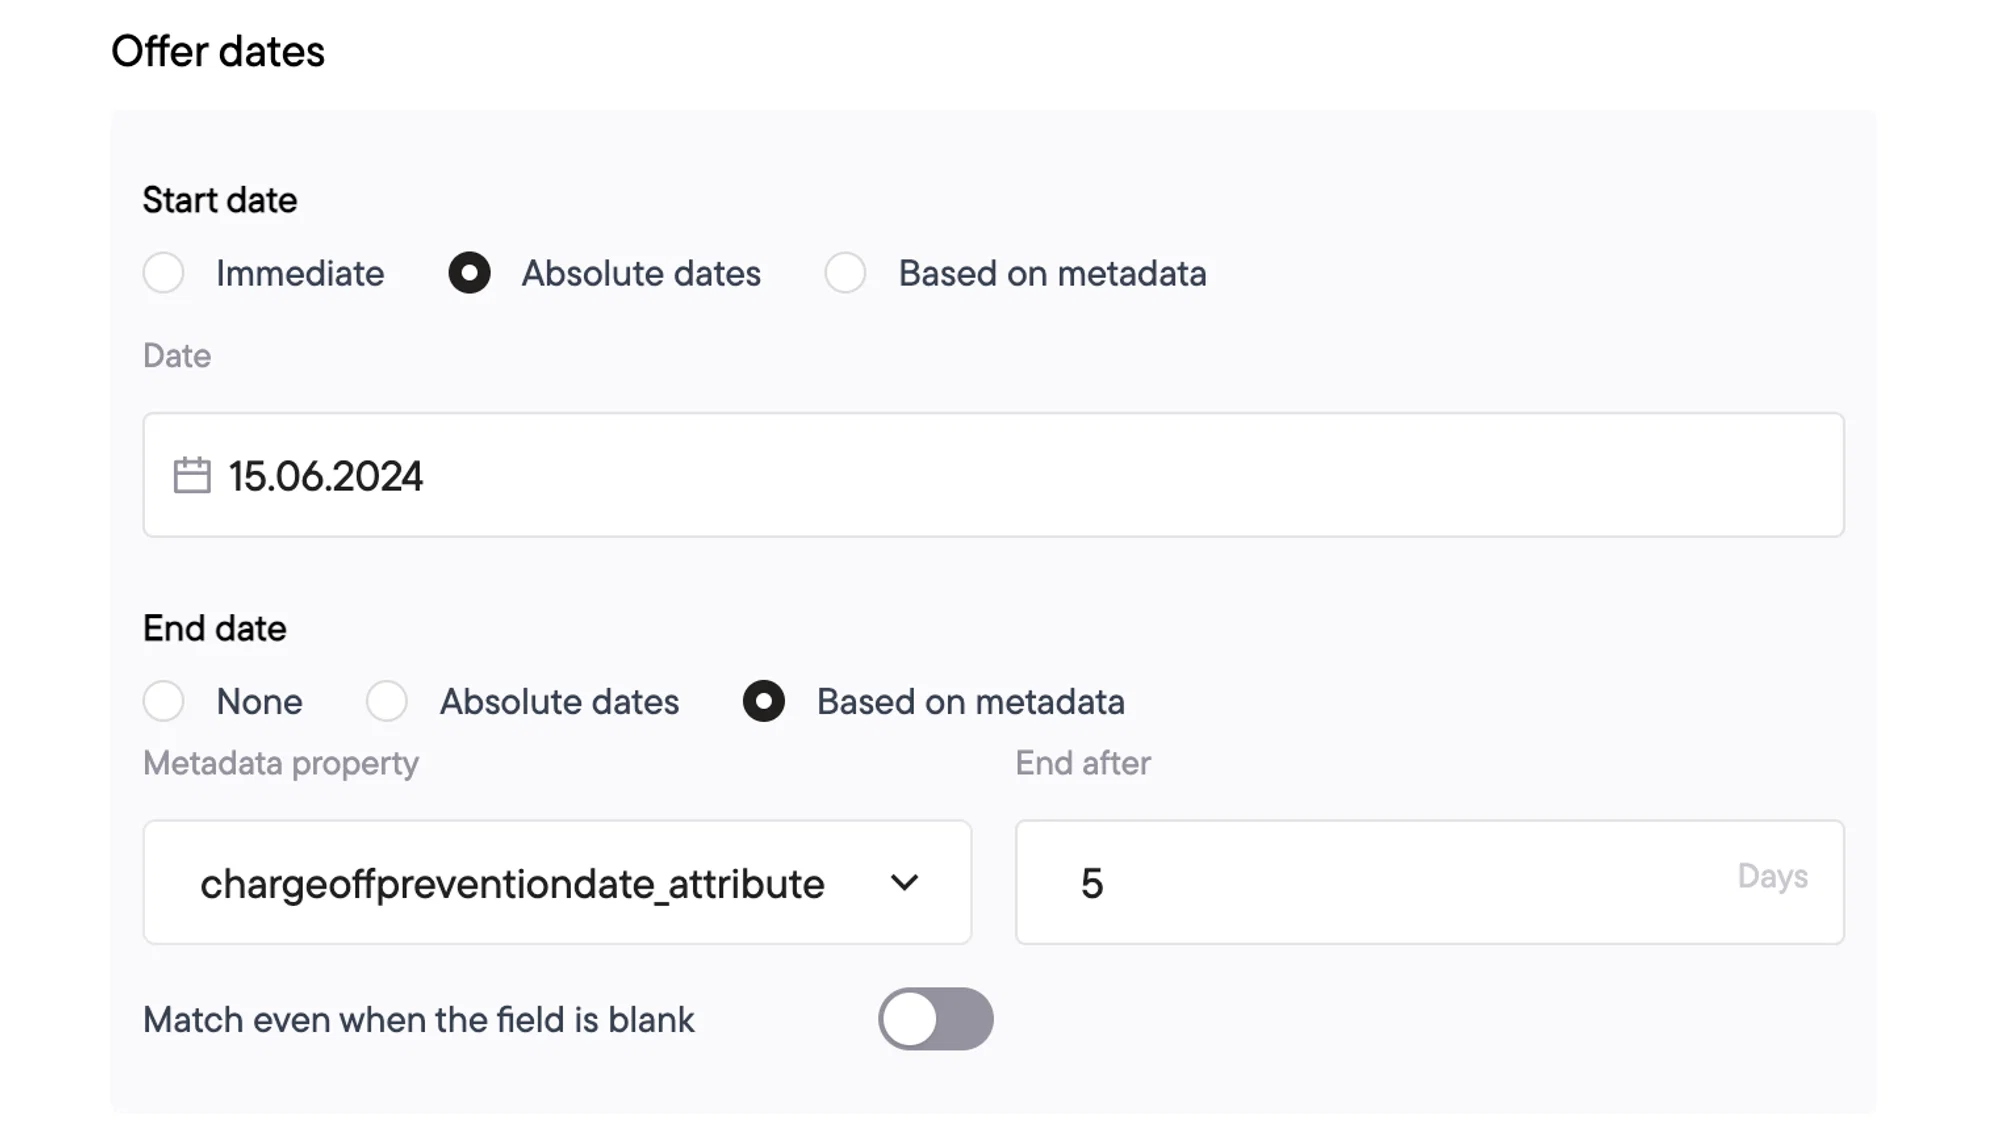
Task: Open the Metadata property dropdown chevron
Action: point(904,883)
